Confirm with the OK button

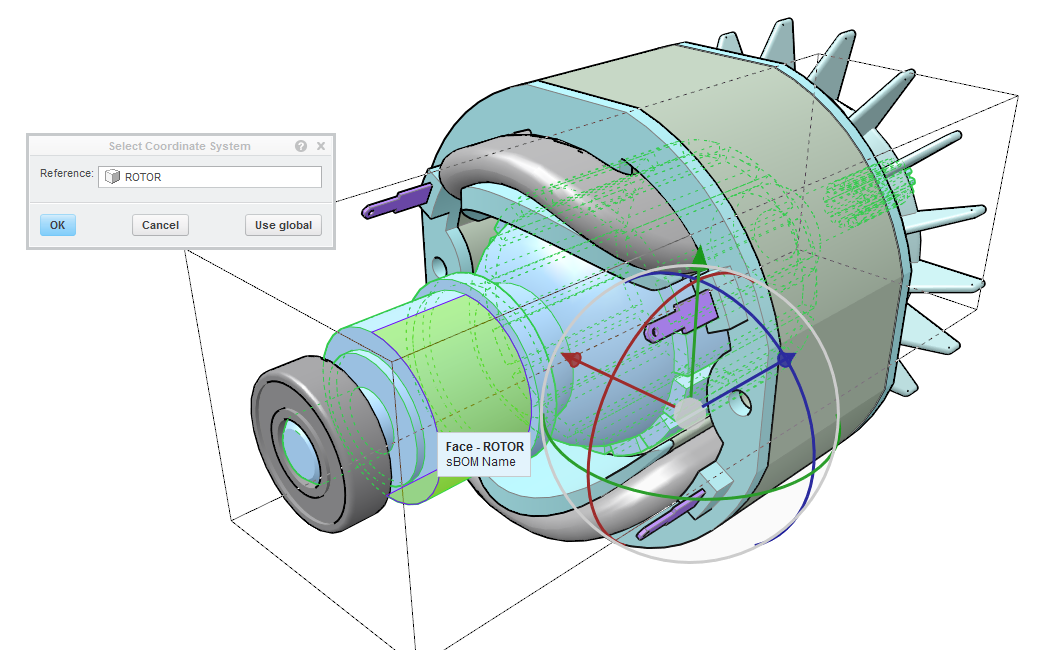(x=58, y=225)
